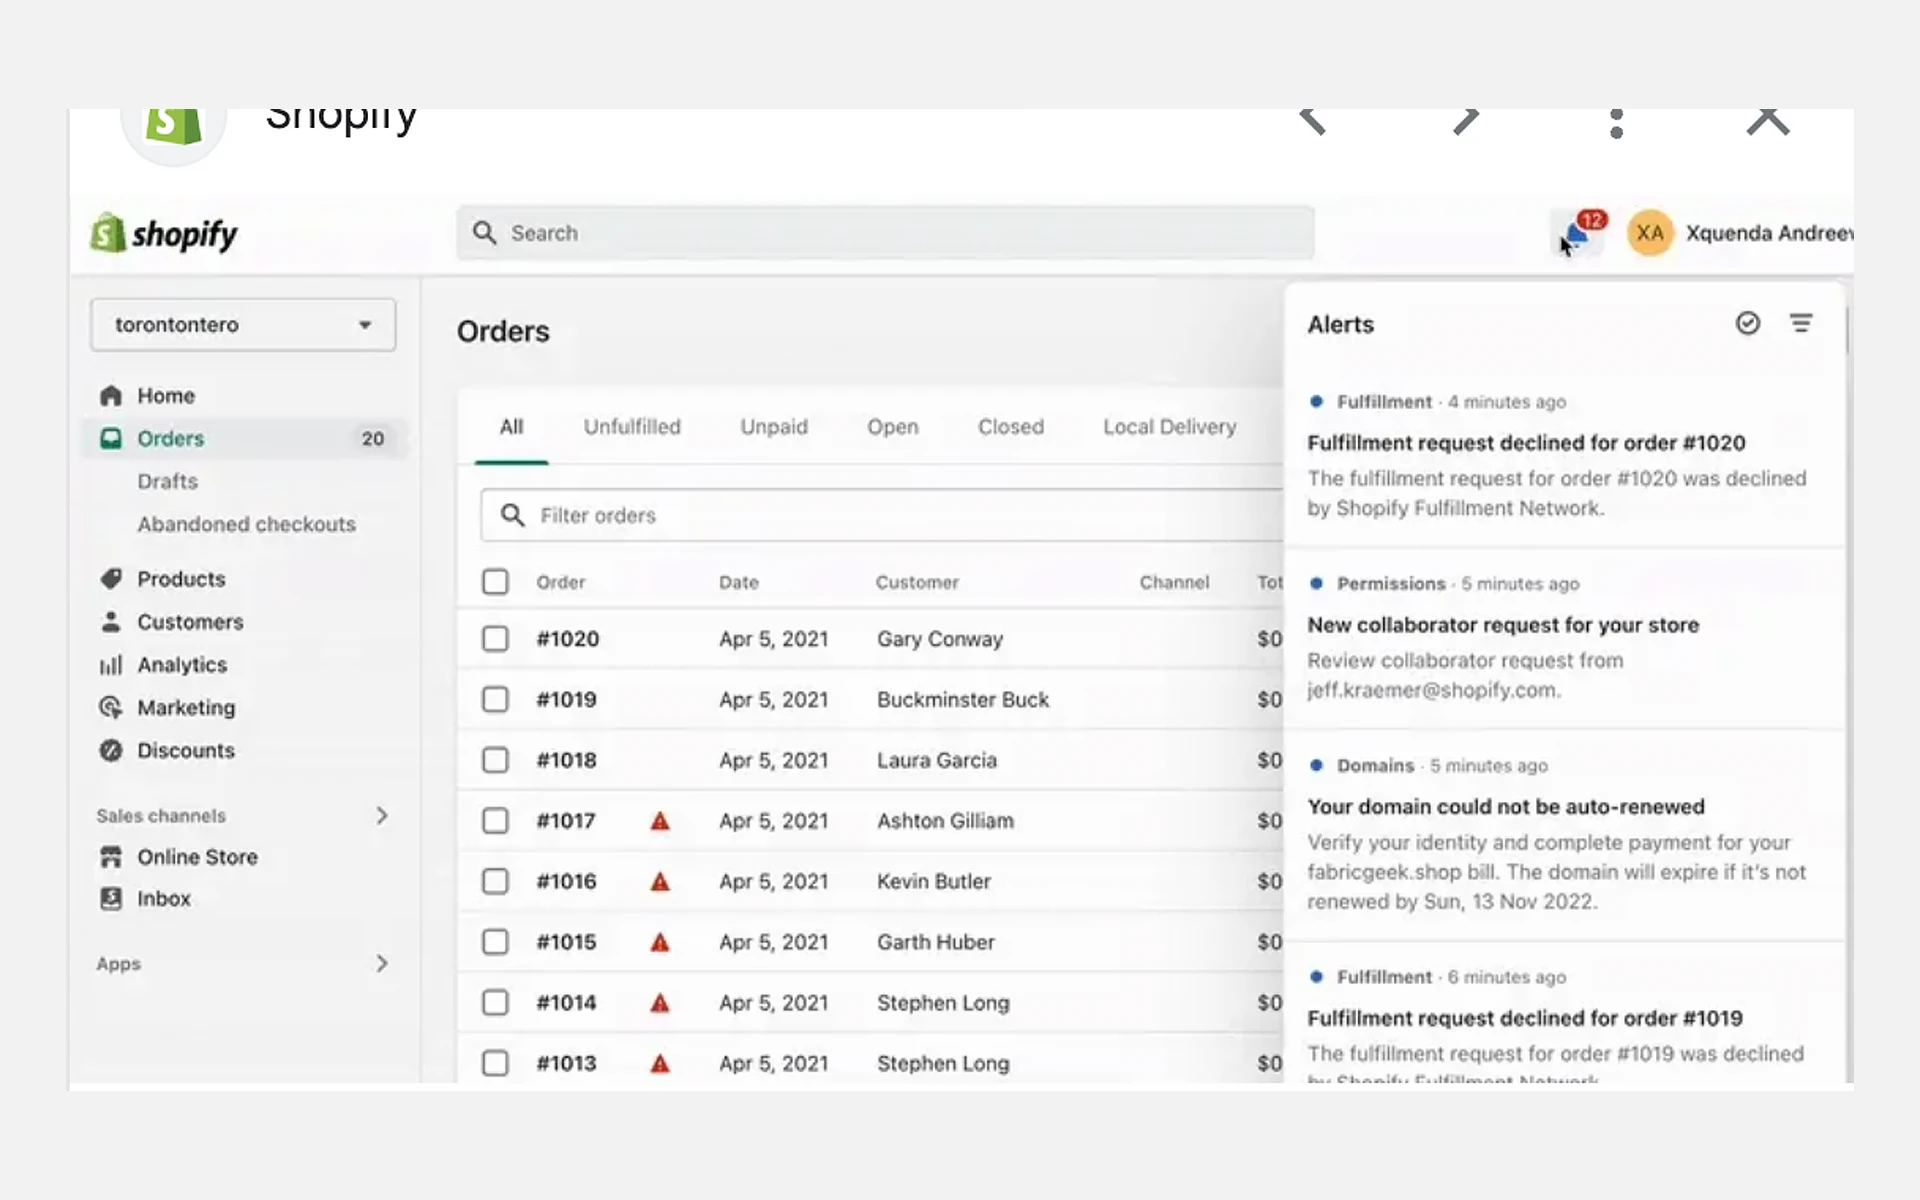Open the notifications bell icon

click(x=1578, y=235)
